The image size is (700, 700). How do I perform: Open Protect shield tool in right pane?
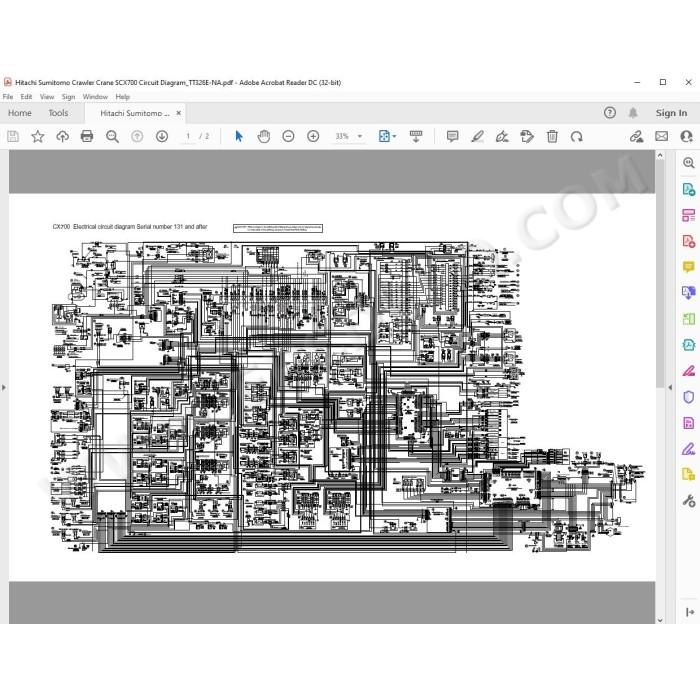click(688, 397)
